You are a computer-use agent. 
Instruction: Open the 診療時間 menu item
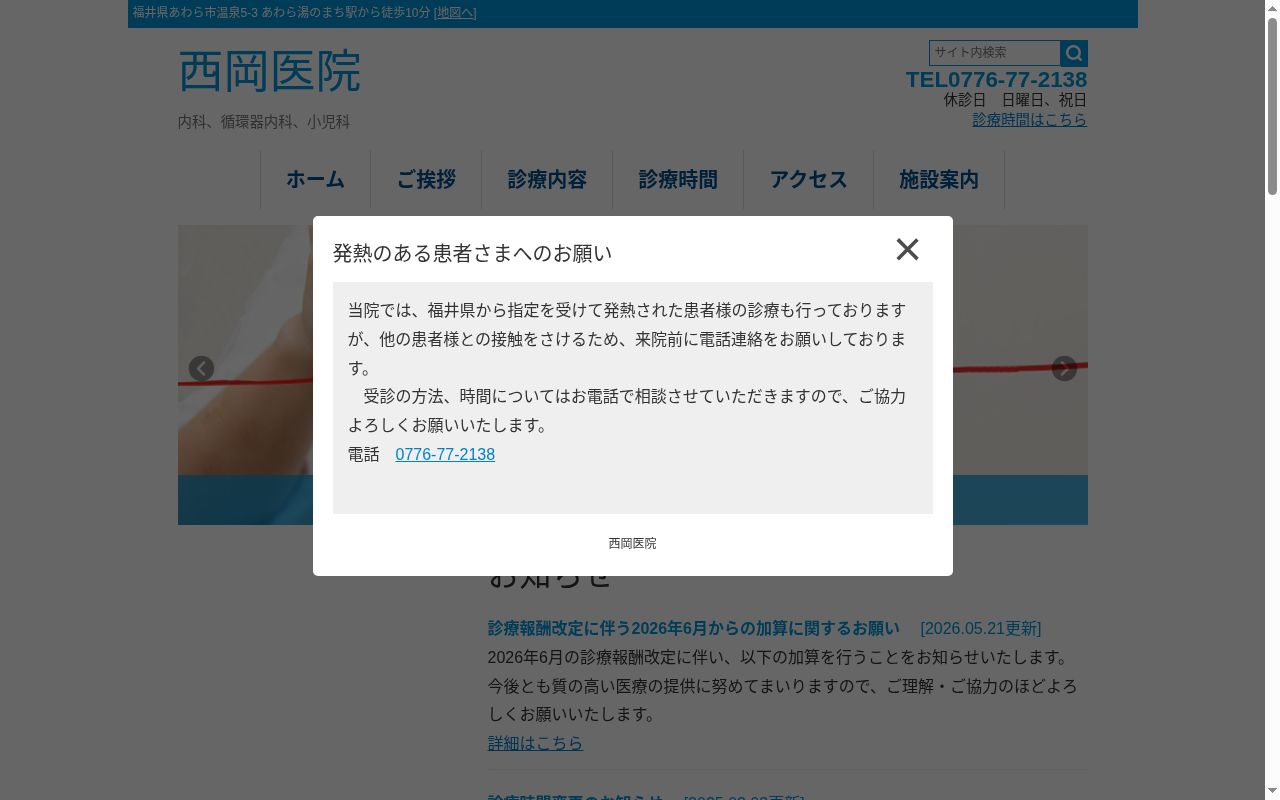(x=678, y=180)
